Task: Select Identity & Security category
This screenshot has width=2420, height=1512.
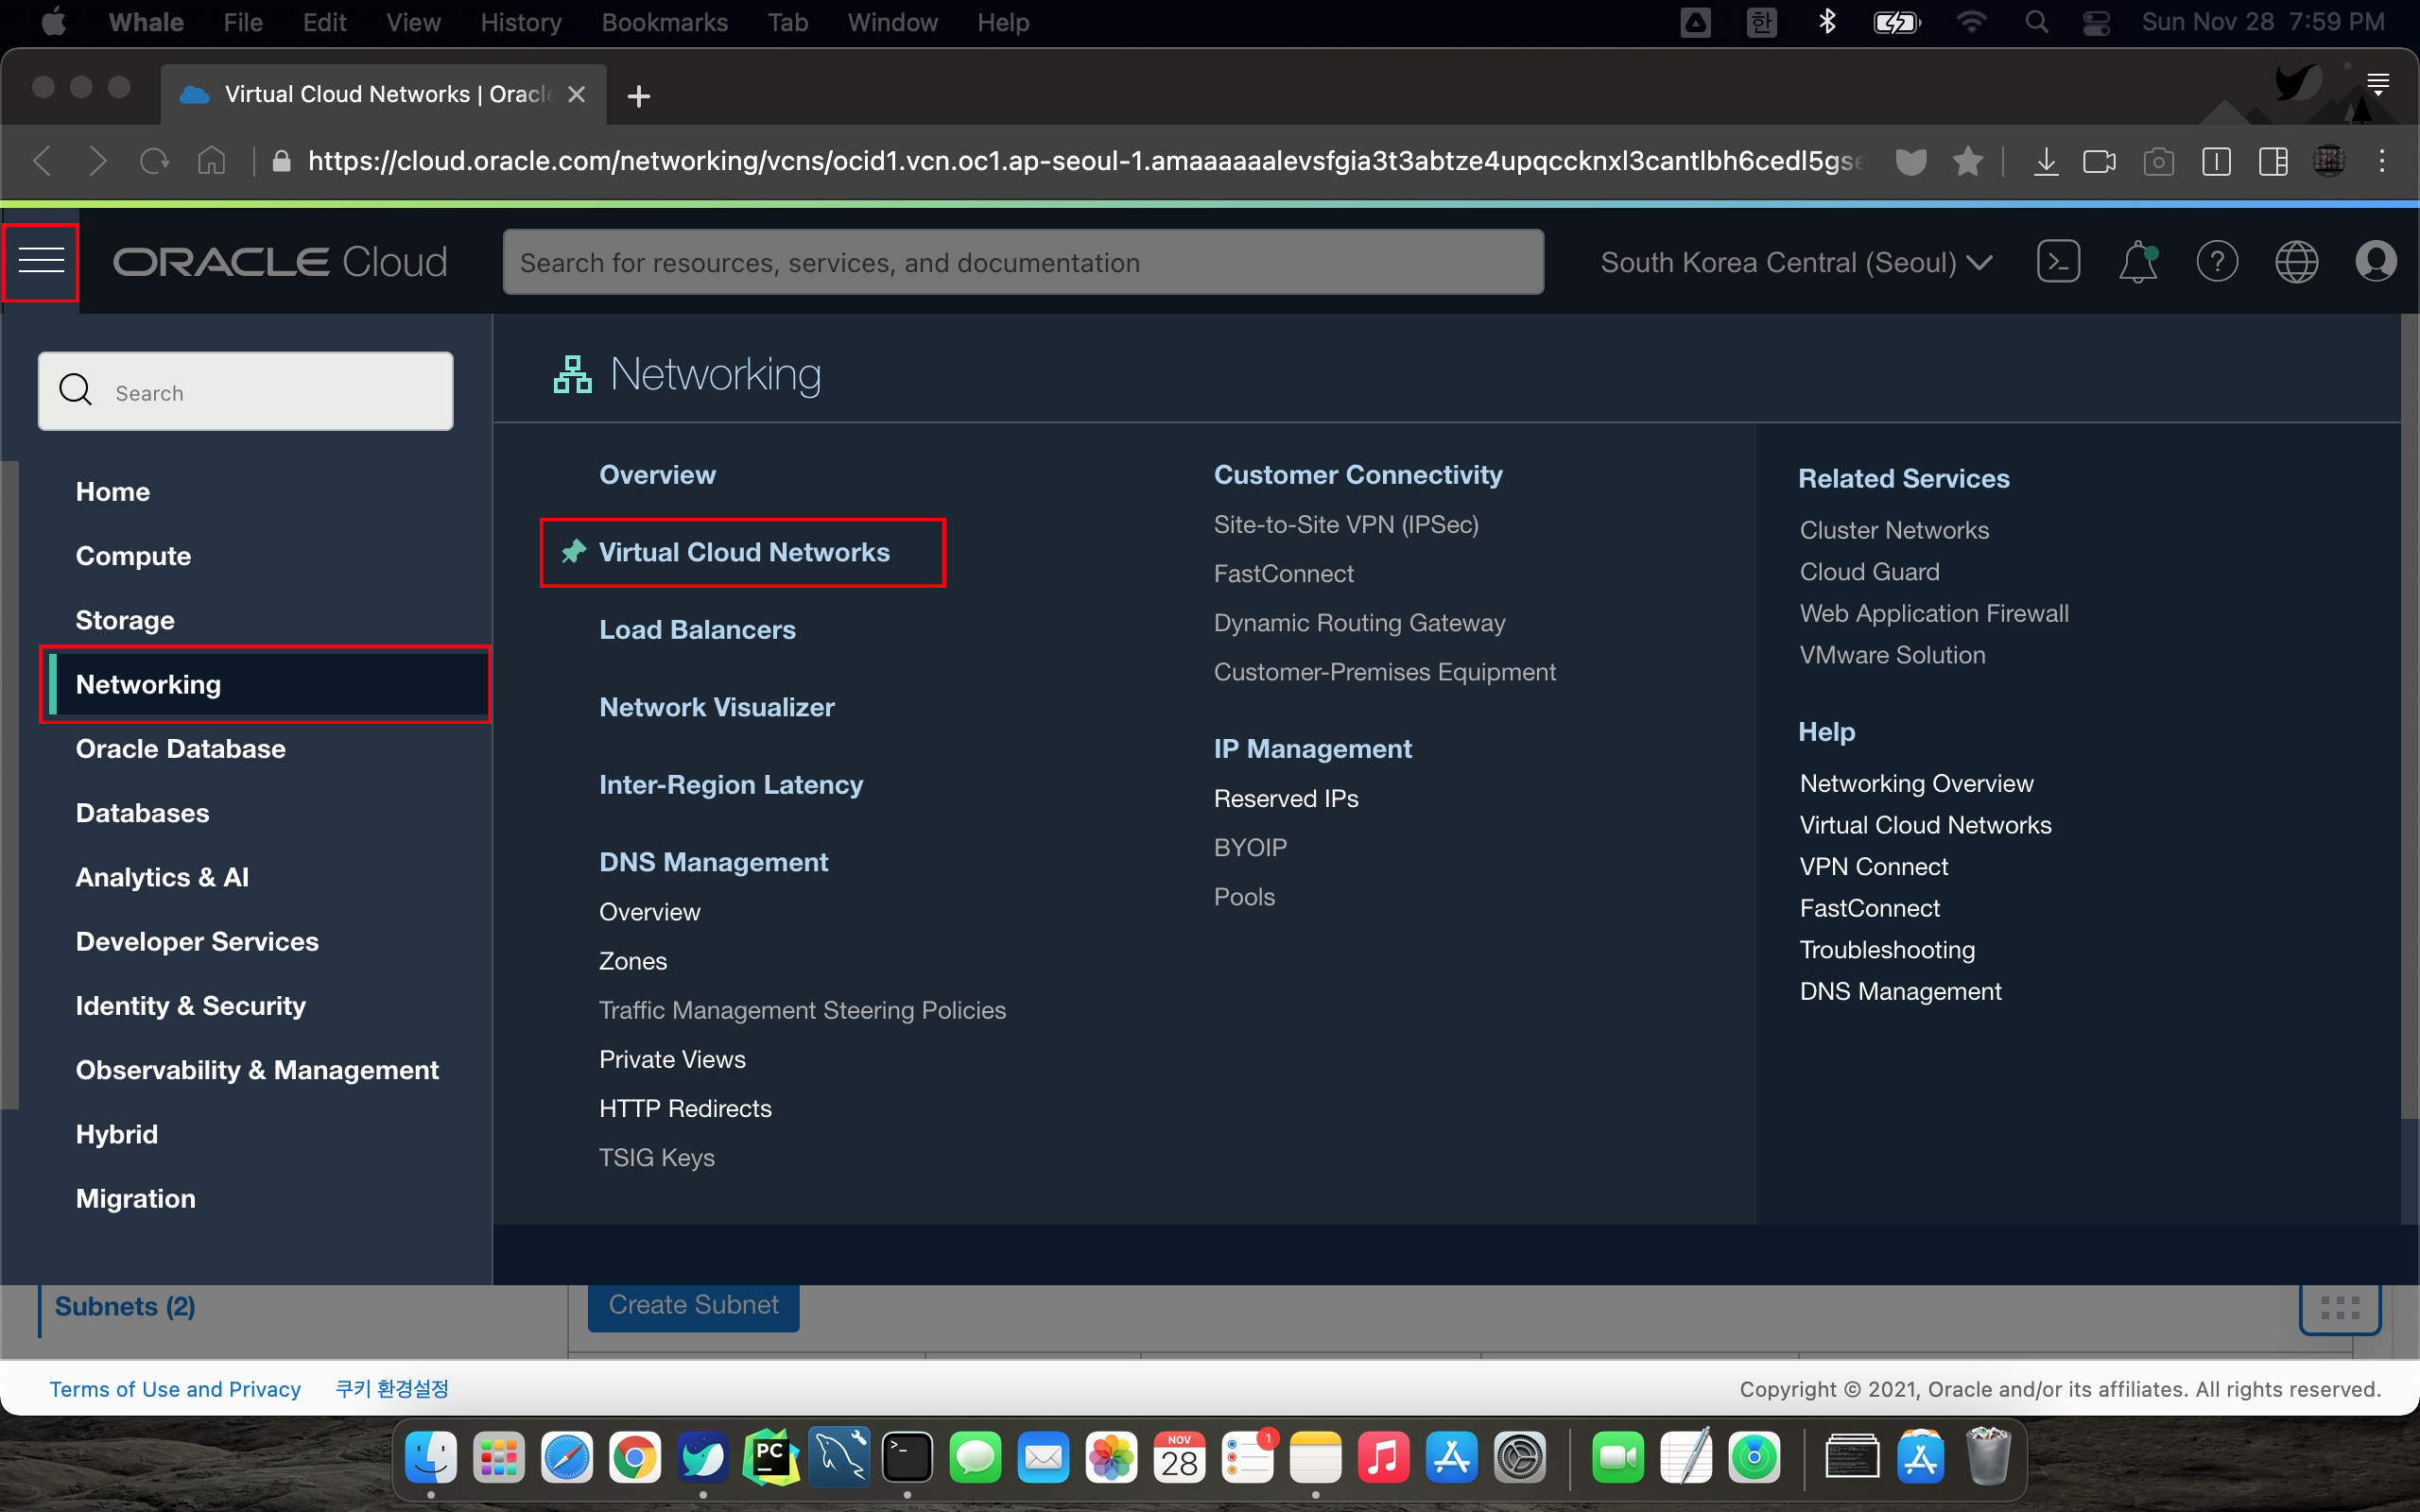Action: pyautogui.click(x=191, y=1006)
